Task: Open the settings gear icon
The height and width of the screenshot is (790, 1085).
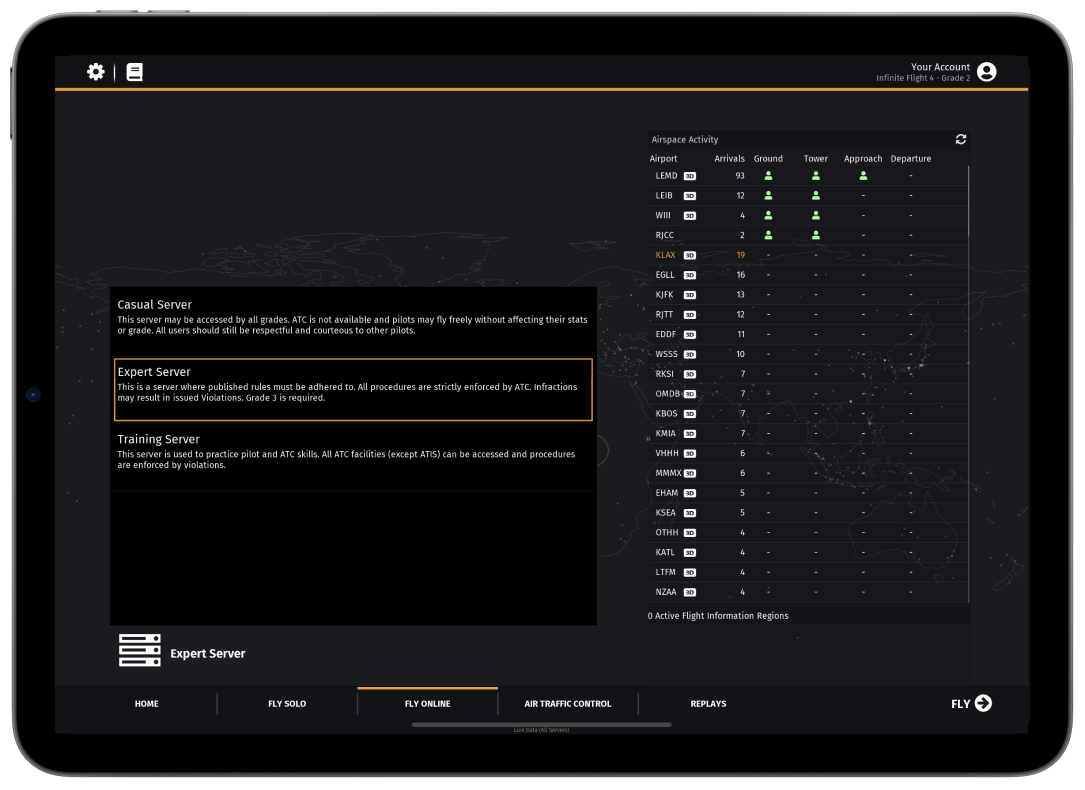Action: tap(96, 72)
